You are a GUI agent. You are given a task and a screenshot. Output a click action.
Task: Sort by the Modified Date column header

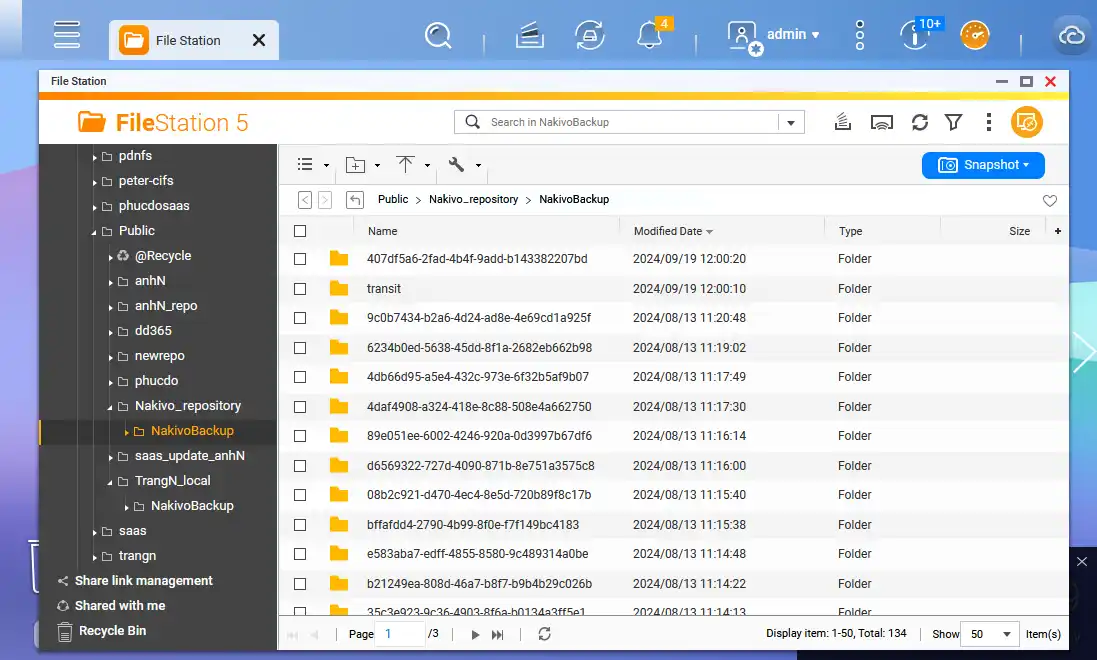coord(668,231)
